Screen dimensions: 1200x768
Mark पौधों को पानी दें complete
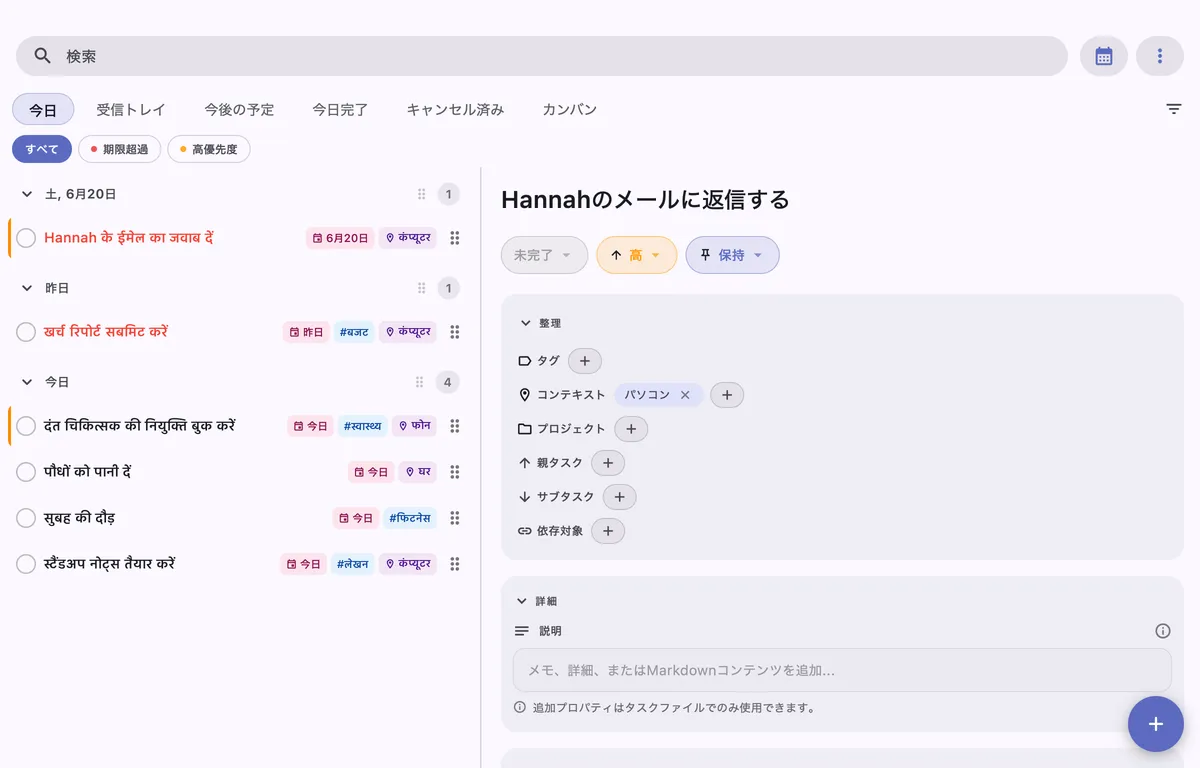coord(26,472)
